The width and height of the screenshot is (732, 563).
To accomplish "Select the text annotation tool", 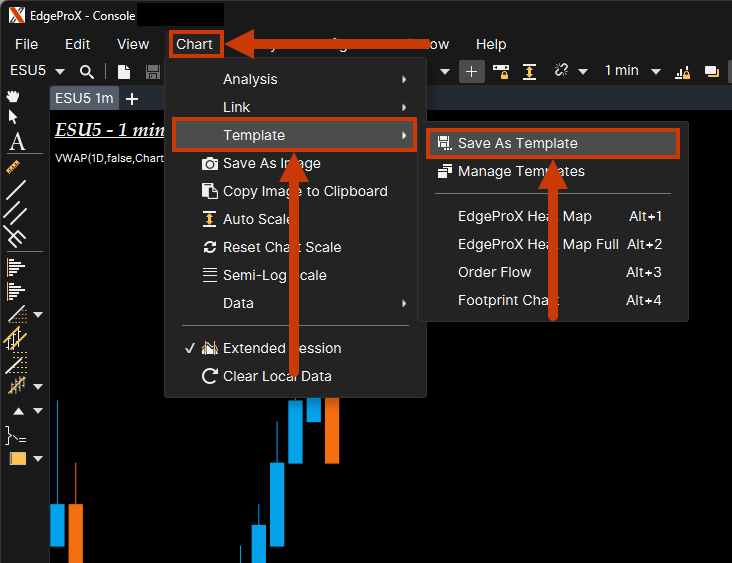I will [16, 141].
